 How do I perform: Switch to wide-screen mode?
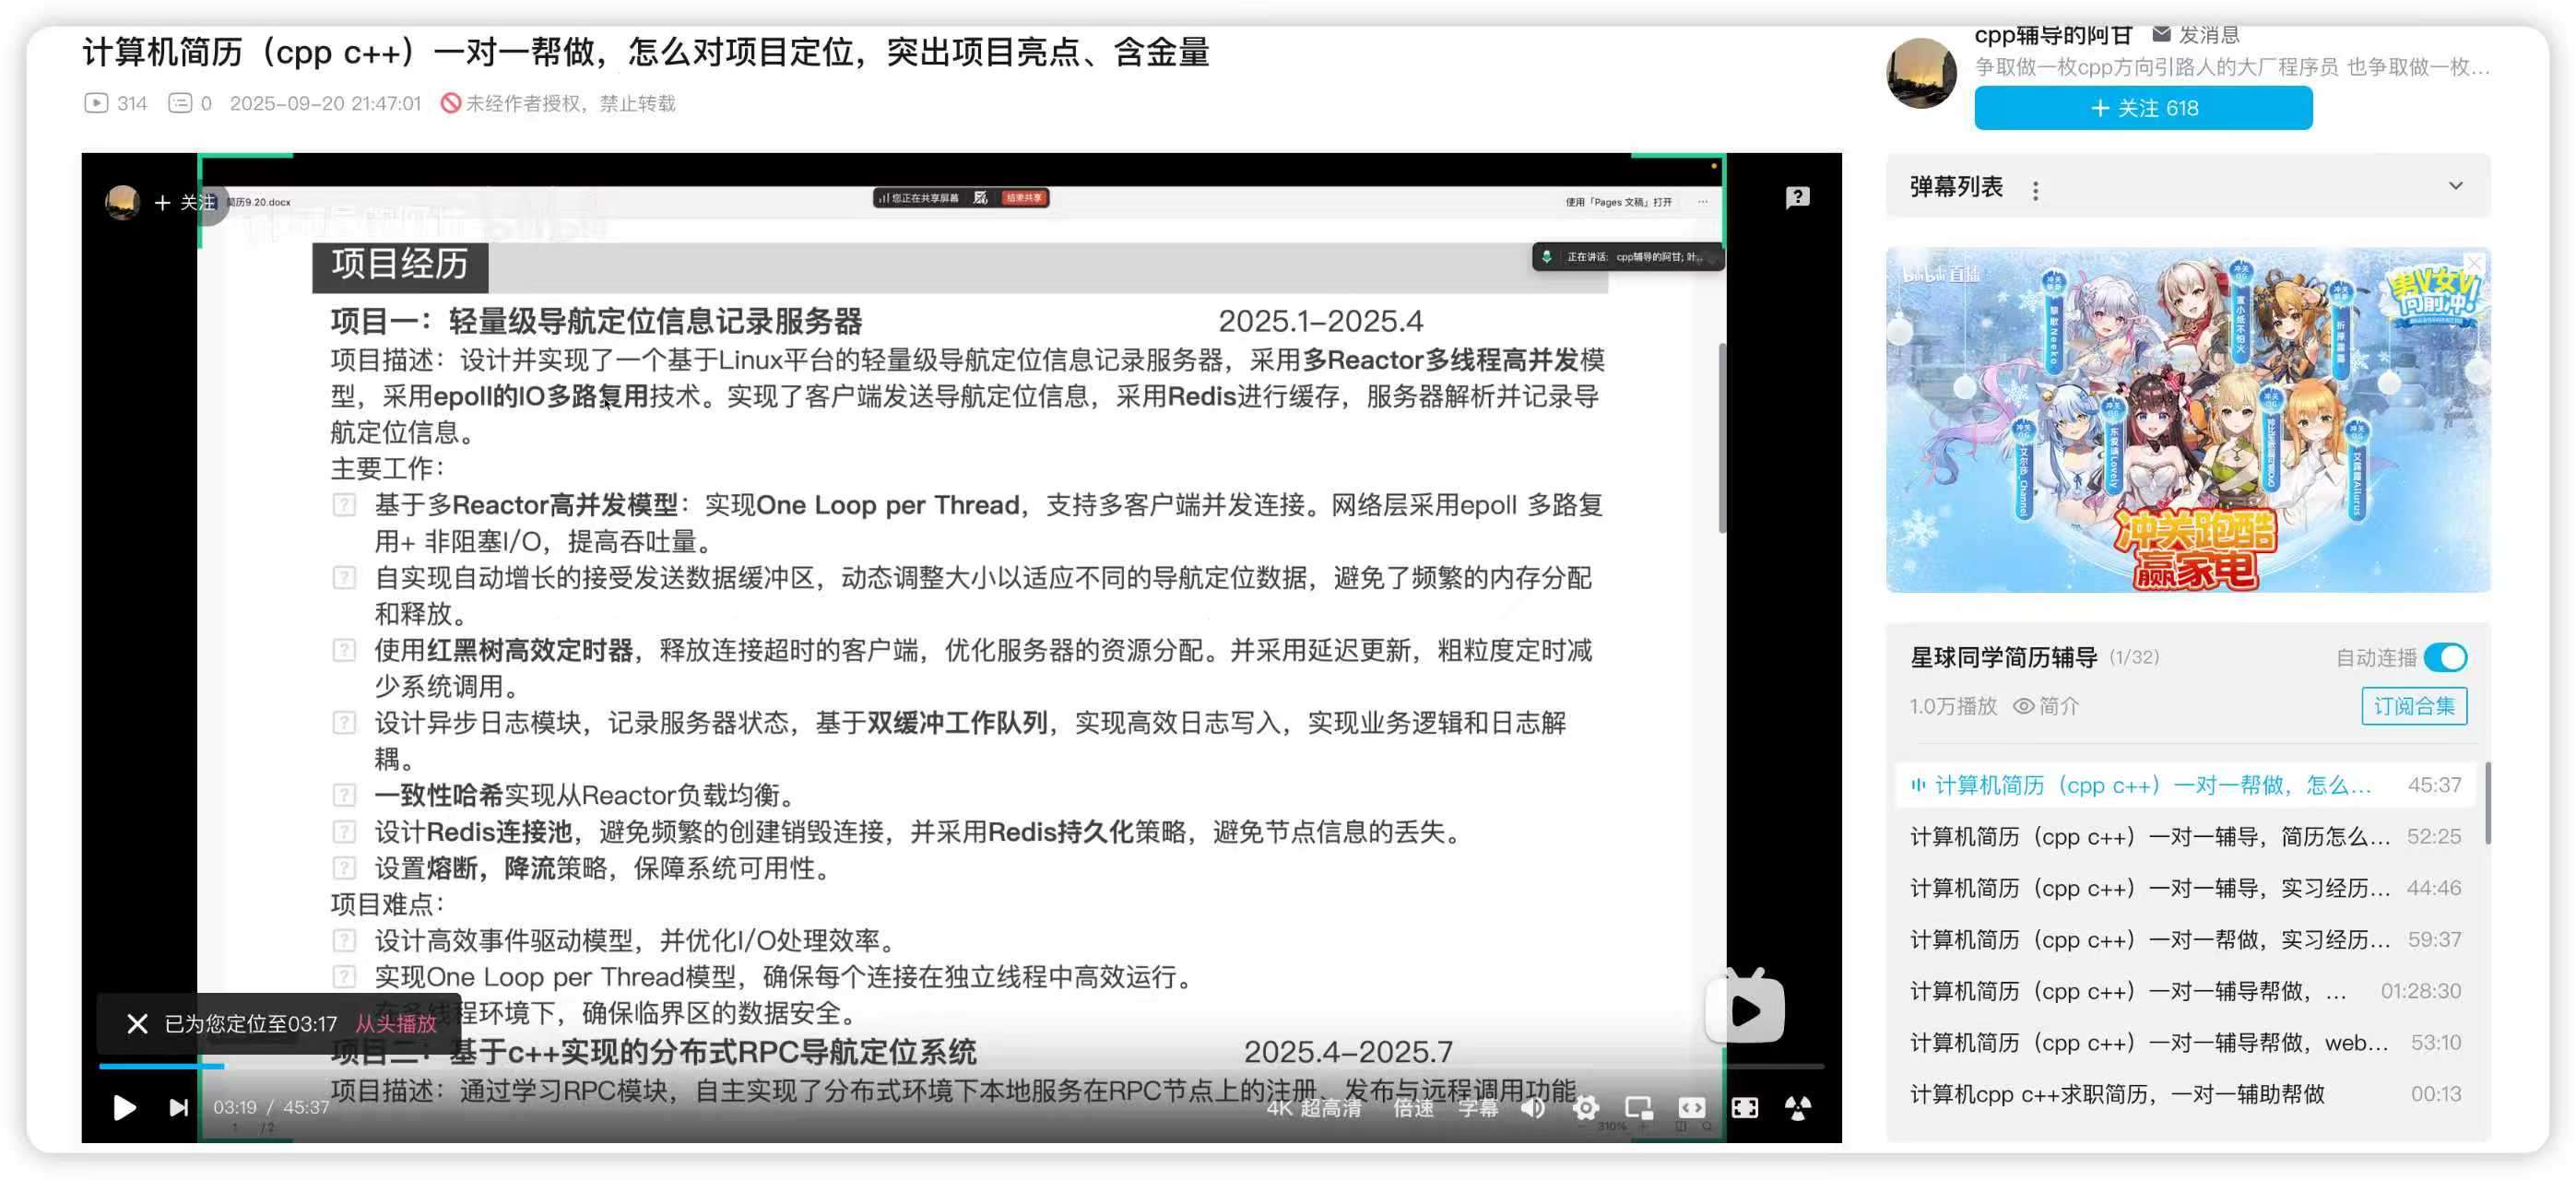click(x=1692, y=1107)
